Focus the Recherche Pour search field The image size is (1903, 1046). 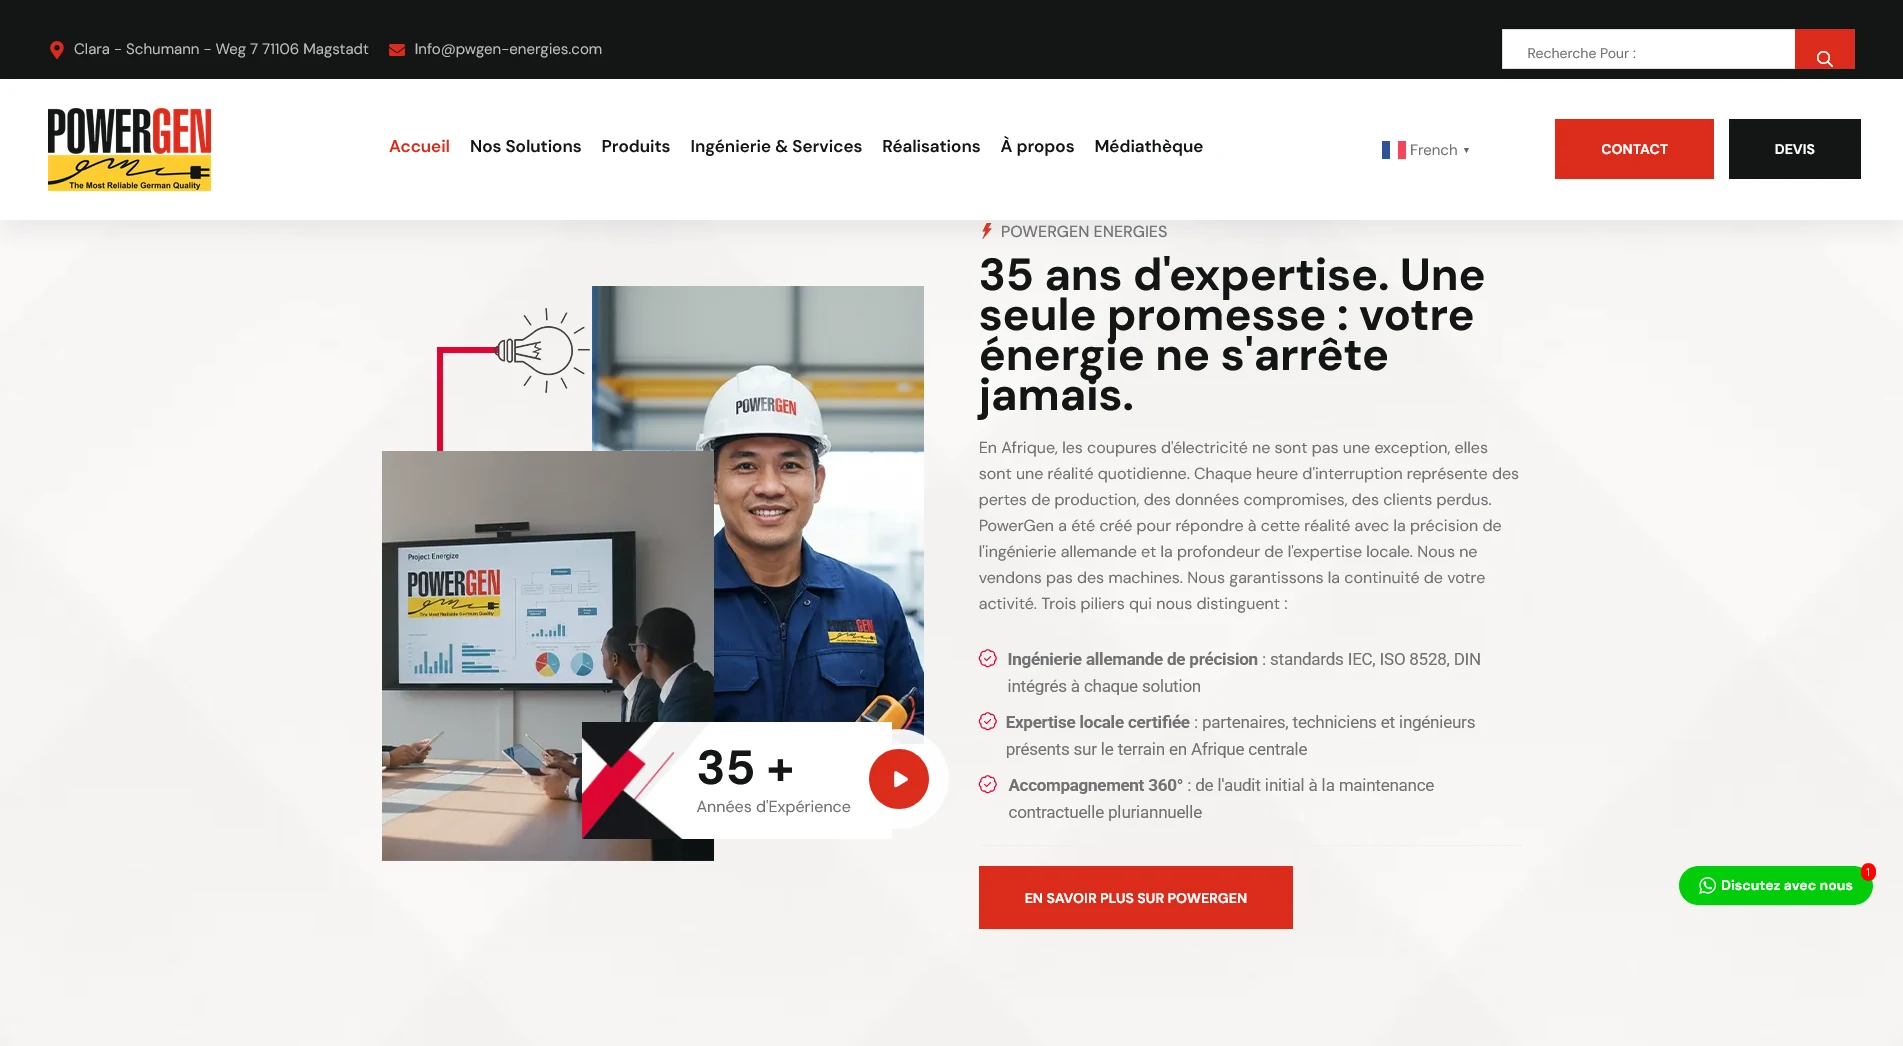tap(1648, 50)
